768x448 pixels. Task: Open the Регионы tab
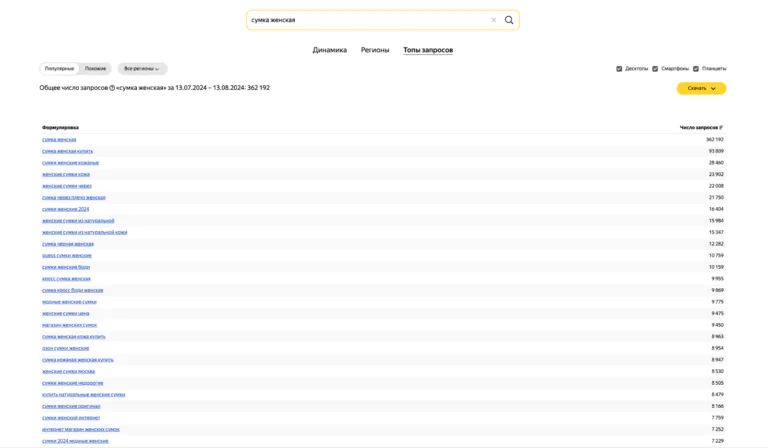(x=375, y=50)
